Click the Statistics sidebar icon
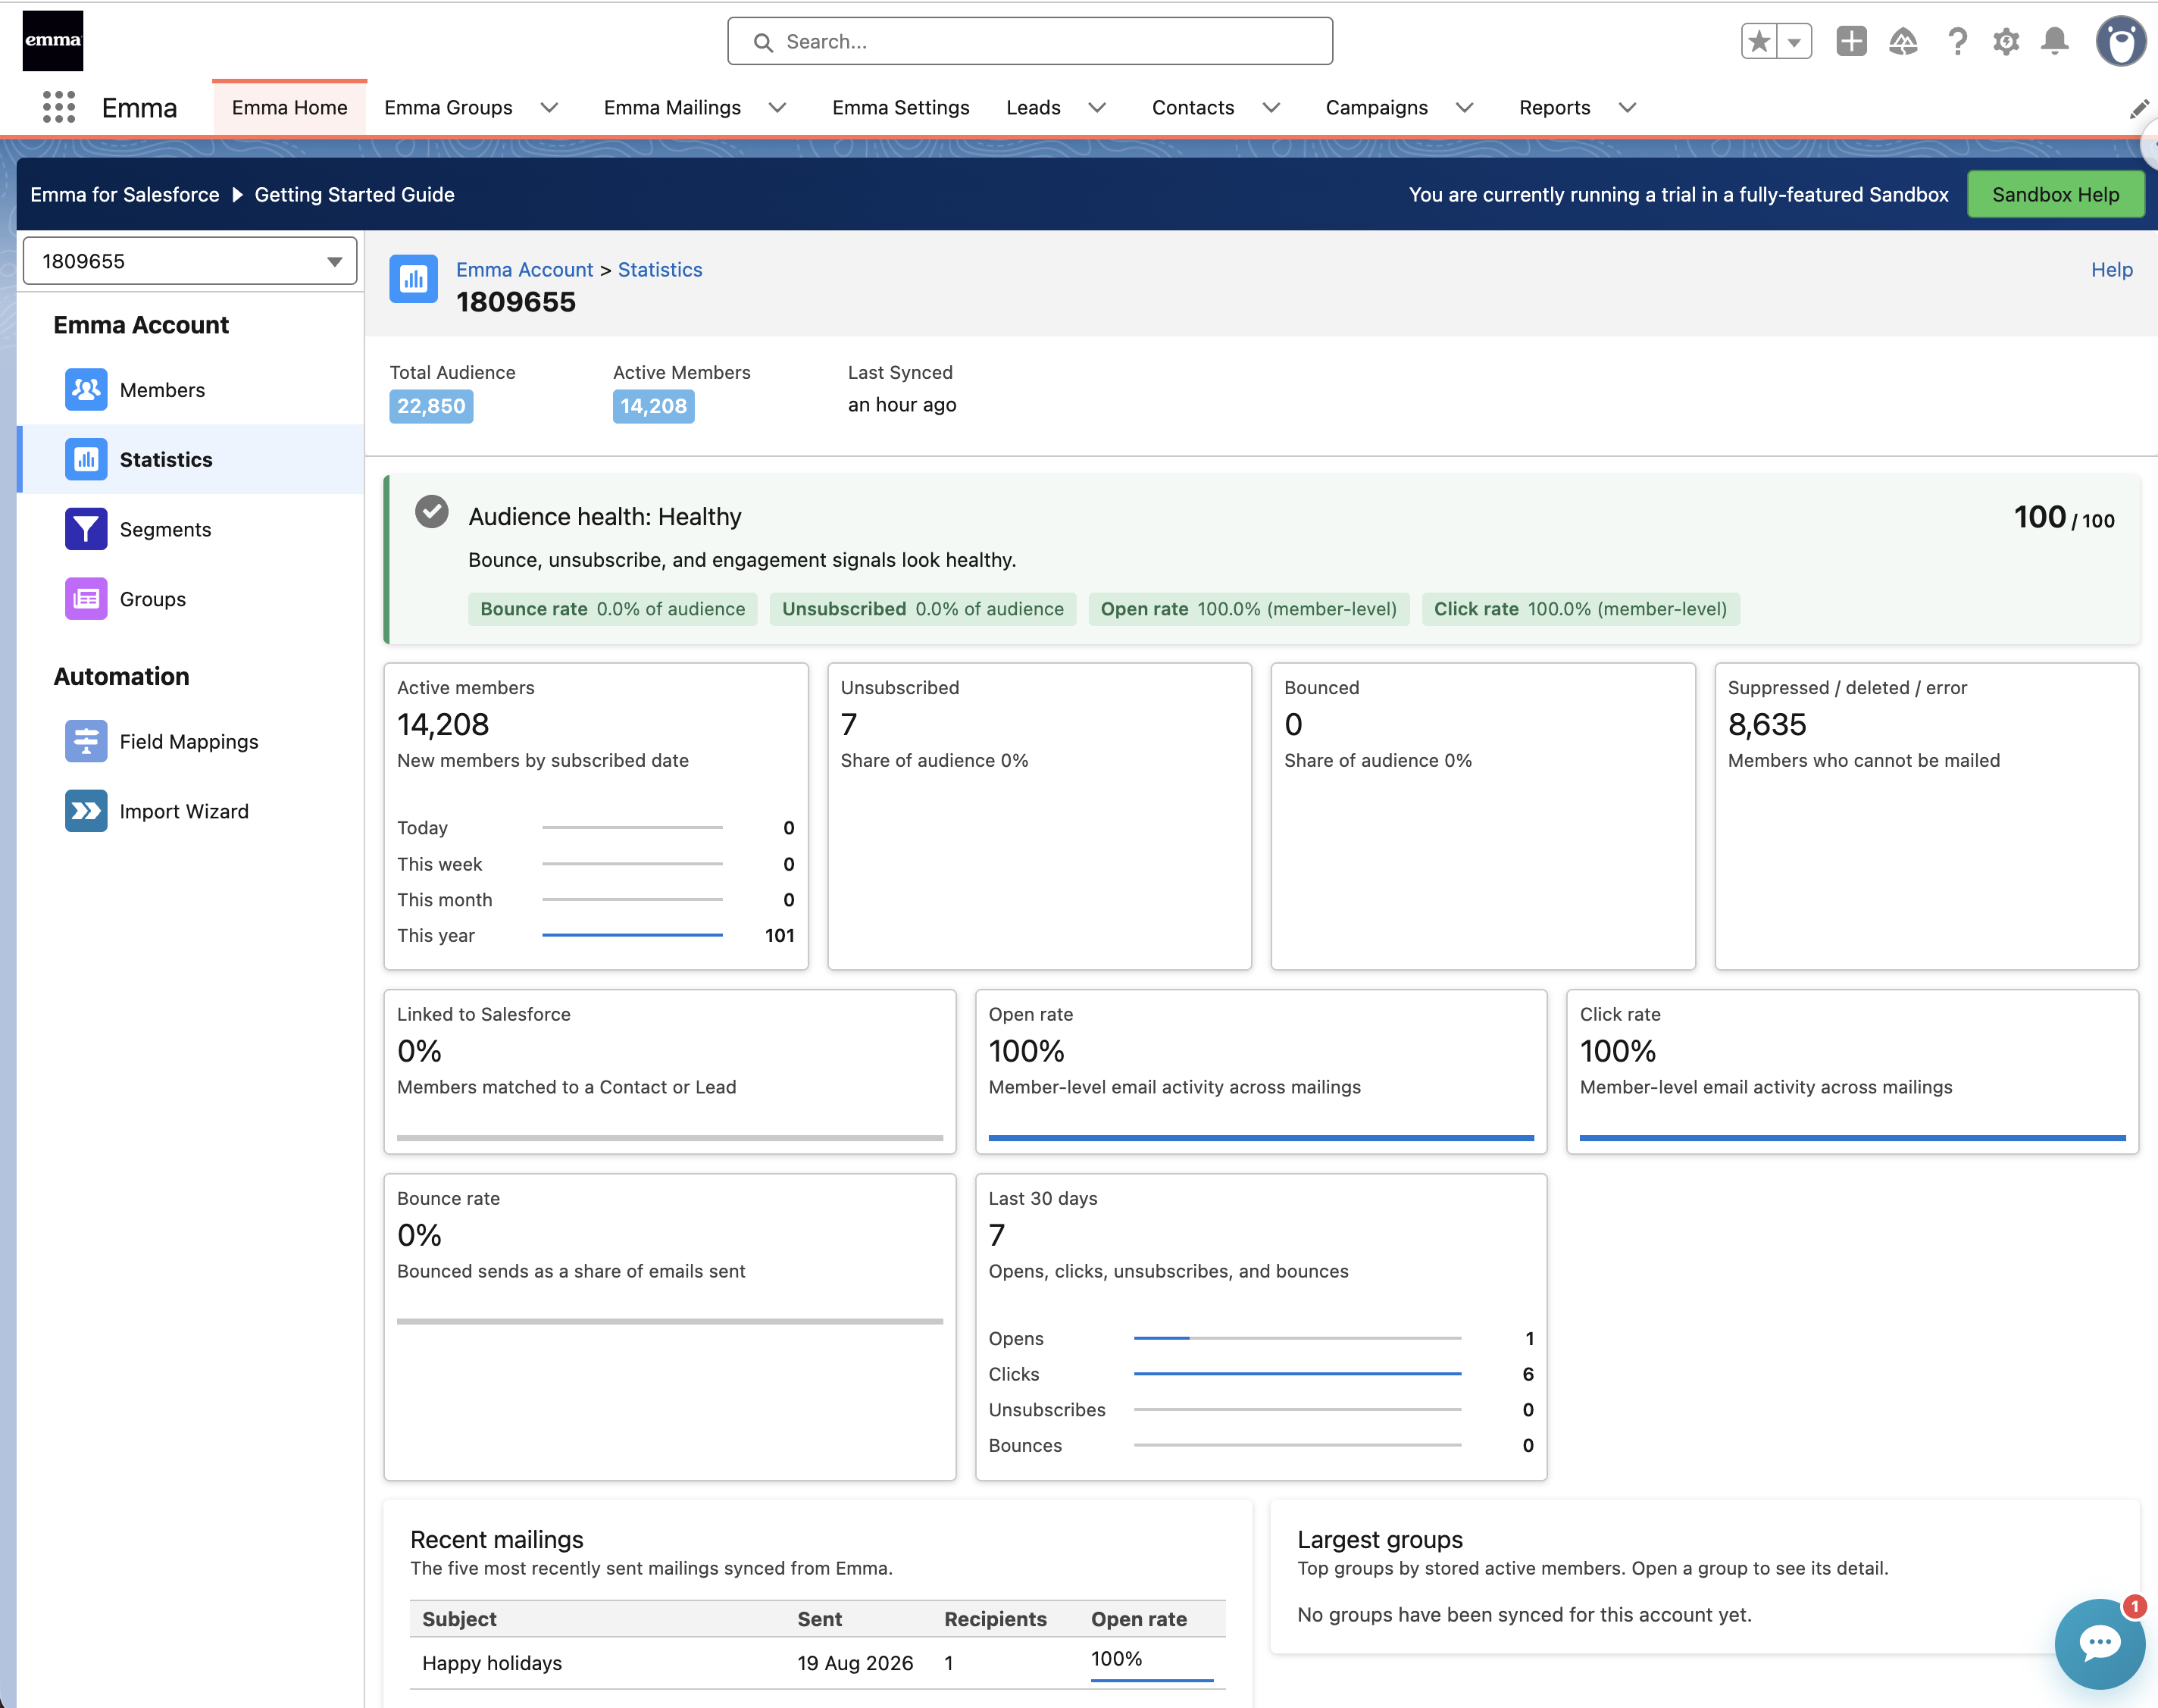2158x1708 pixels. 86,459
